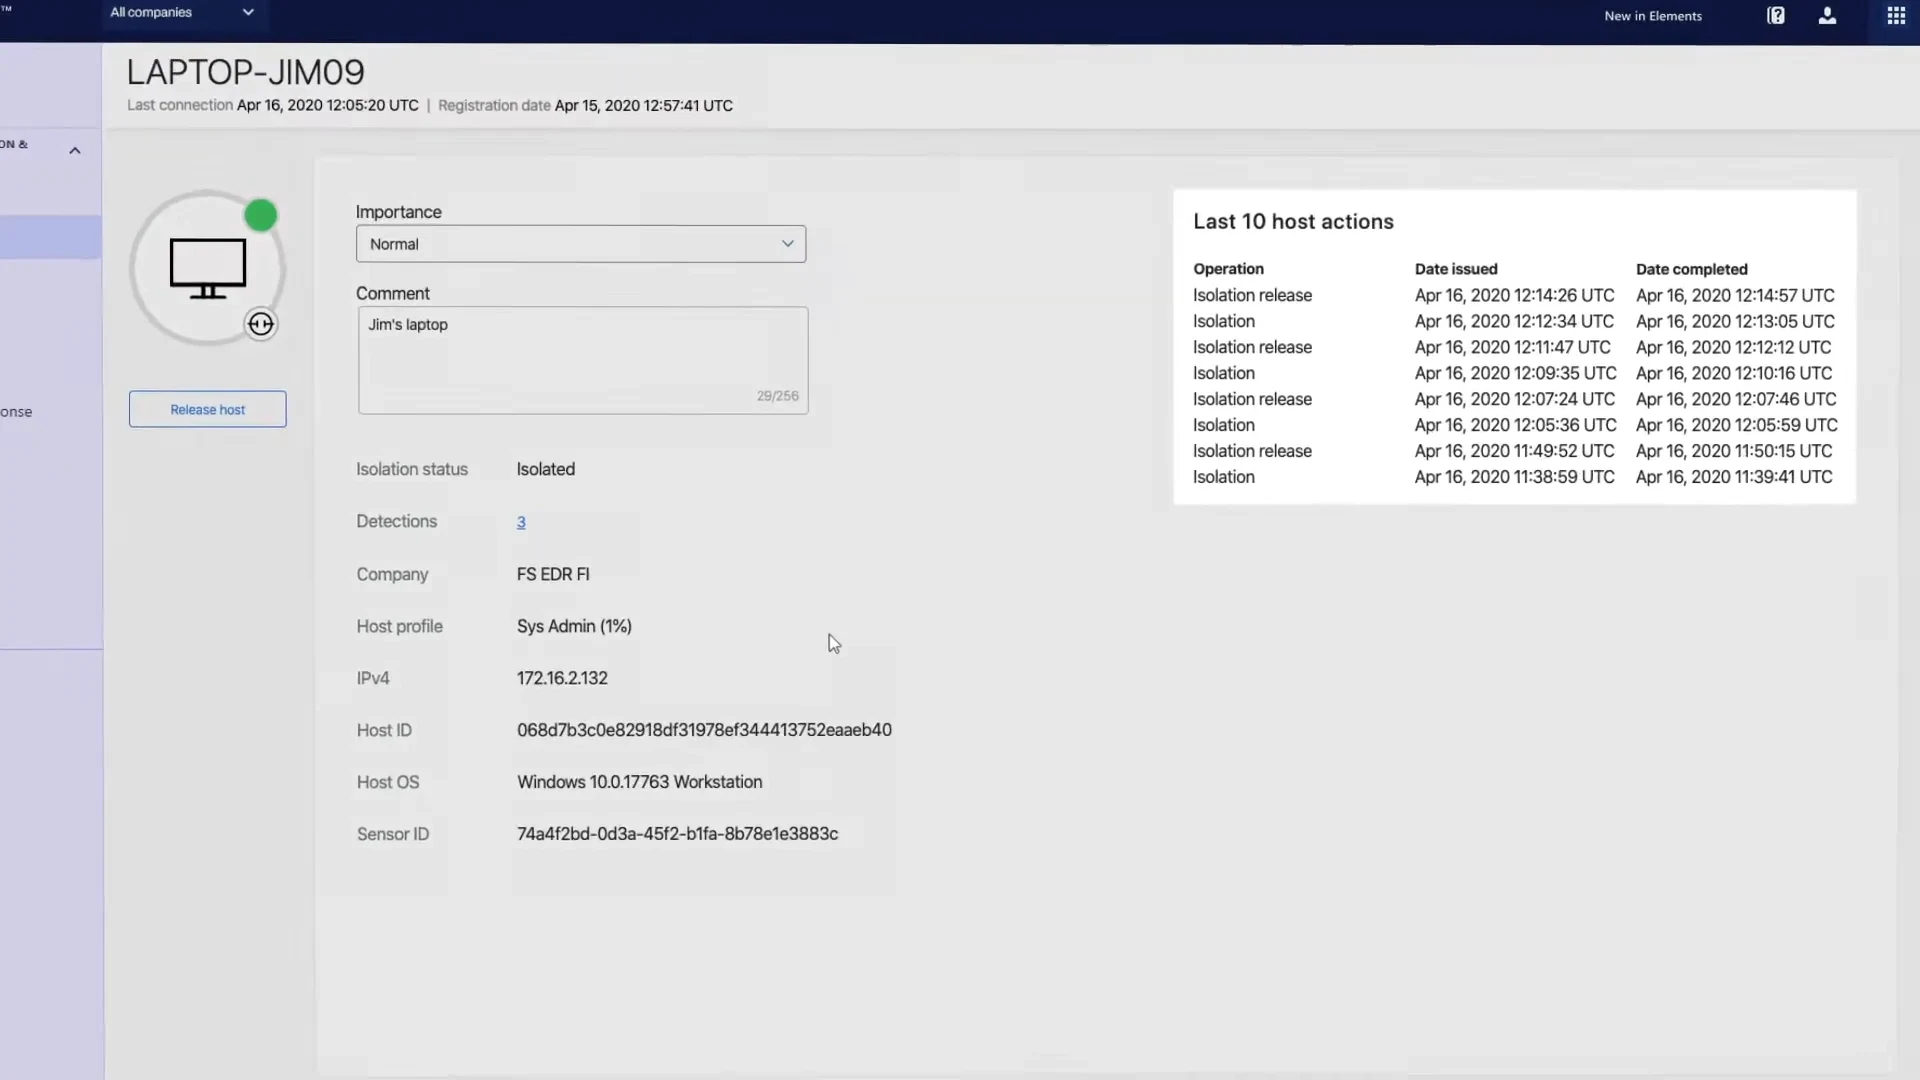Click the computer host icon
The height and width of the screenshot is (1080, 1920).
click(x=208, y=268)
